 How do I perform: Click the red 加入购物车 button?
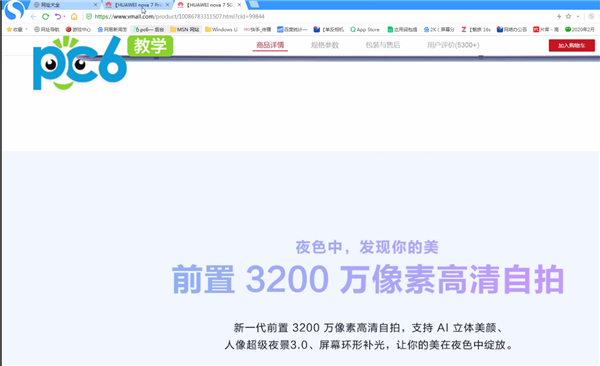572,46
